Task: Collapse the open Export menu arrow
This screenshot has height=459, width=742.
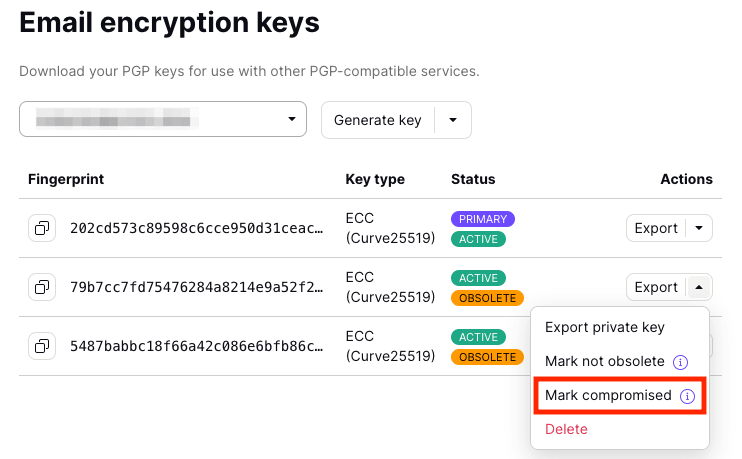Action: click(x=699, y=287)
